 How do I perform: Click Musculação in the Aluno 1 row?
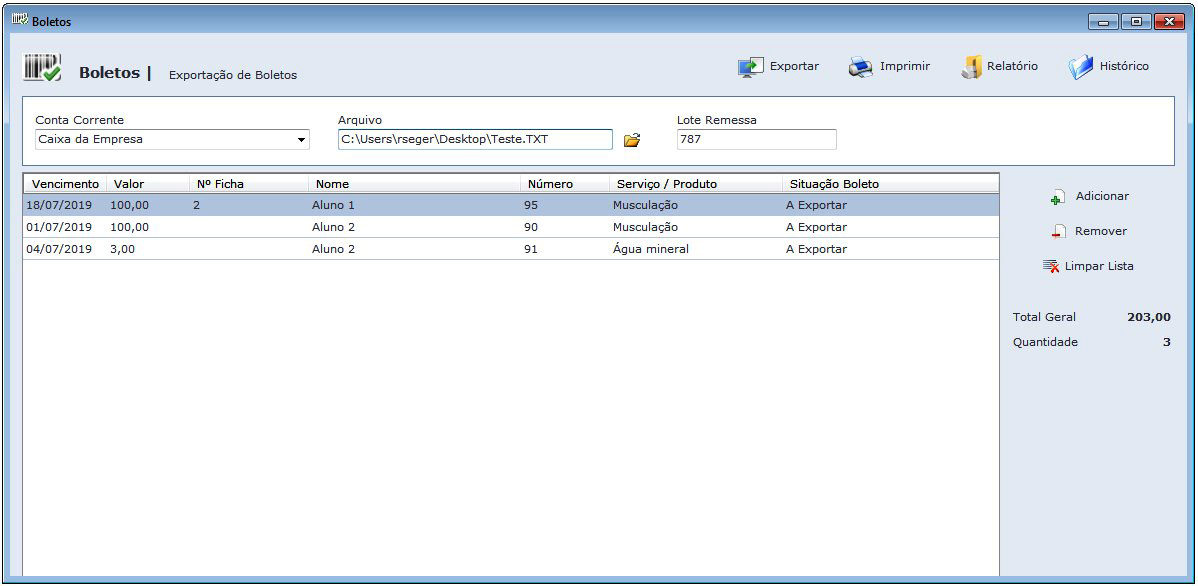click(x=645, y=206)
